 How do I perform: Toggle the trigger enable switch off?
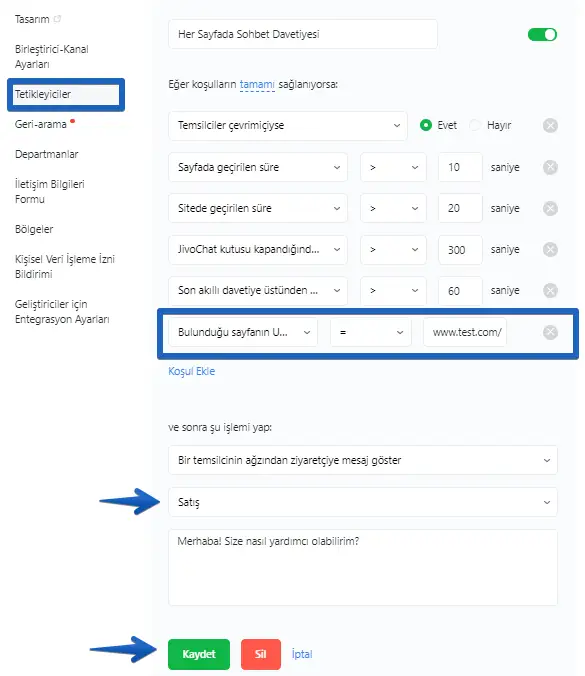[542, 34]
